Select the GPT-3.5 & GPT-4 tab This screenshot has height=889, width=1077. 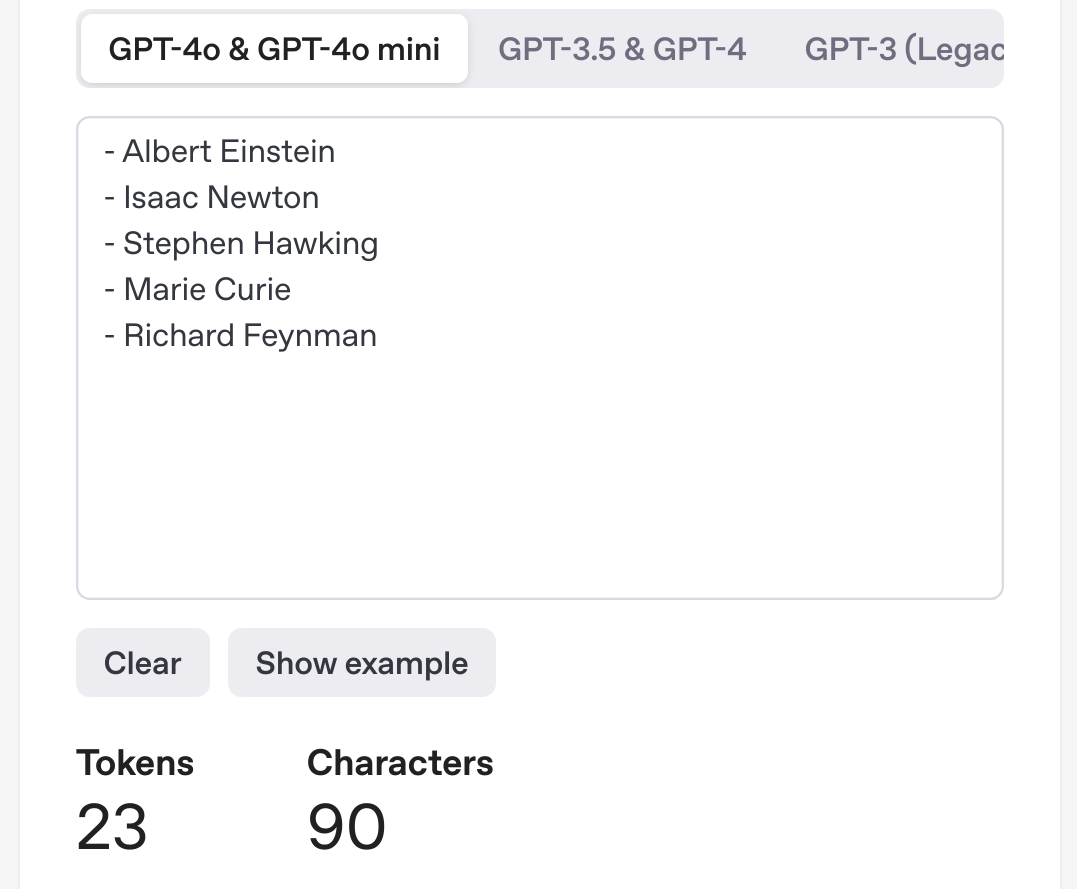(622, 49)
